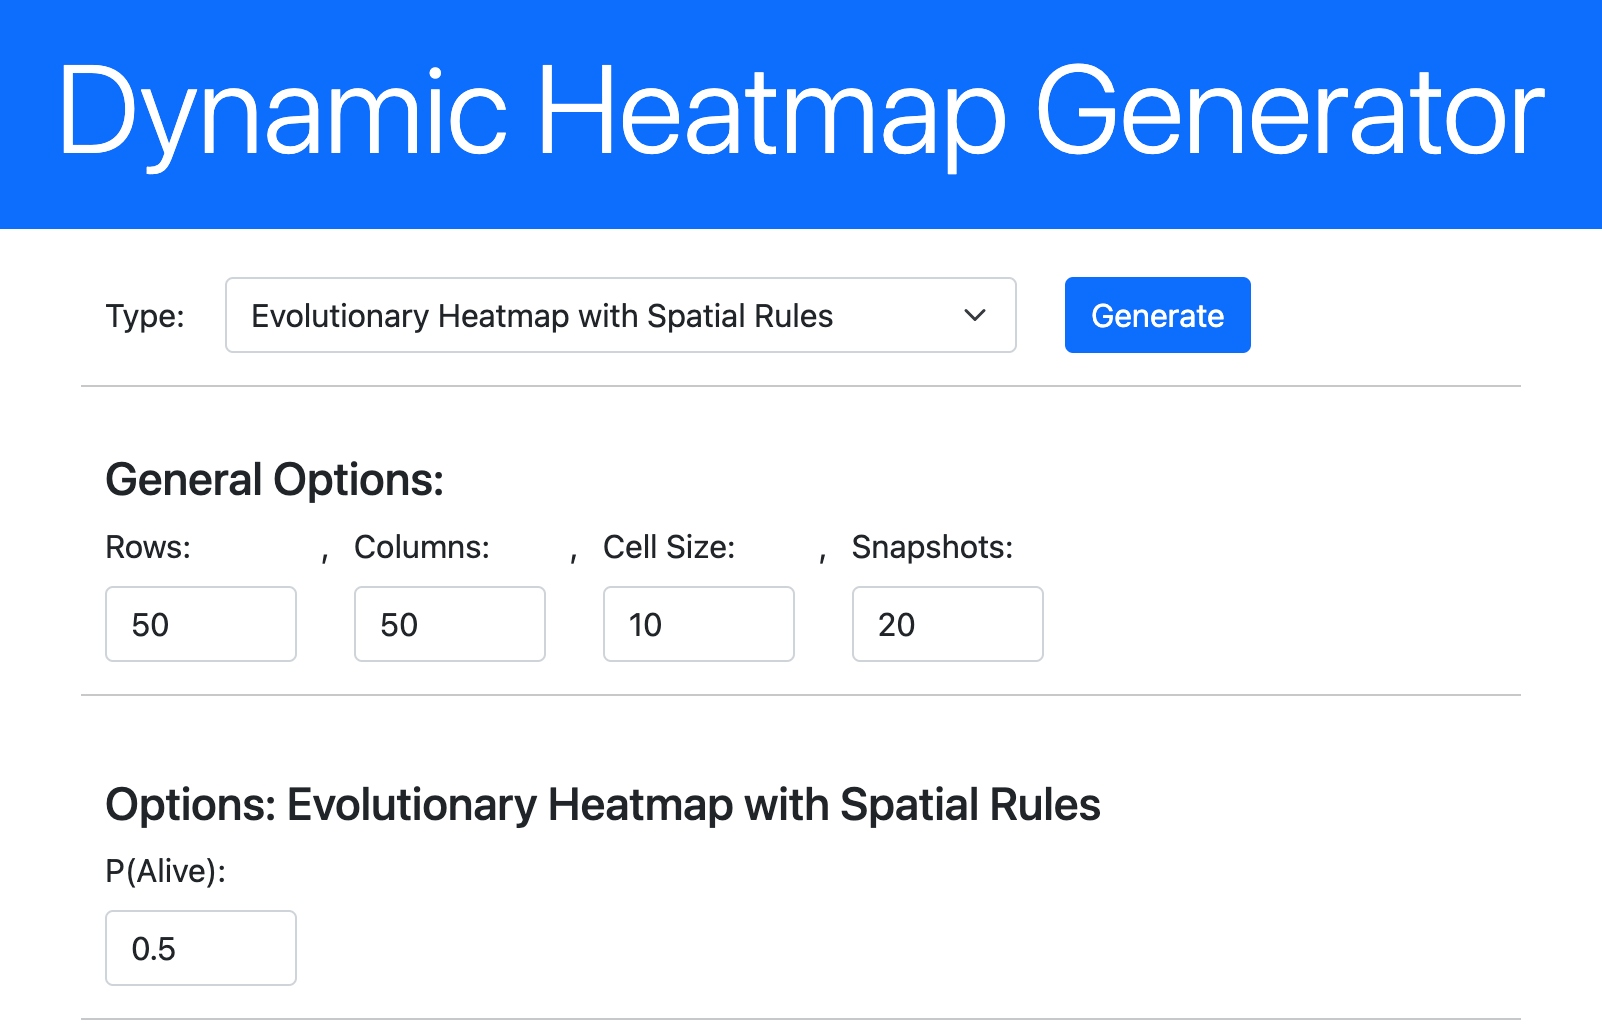Click into the Cell Size field

pyautogui.click(x=699, y=624)
